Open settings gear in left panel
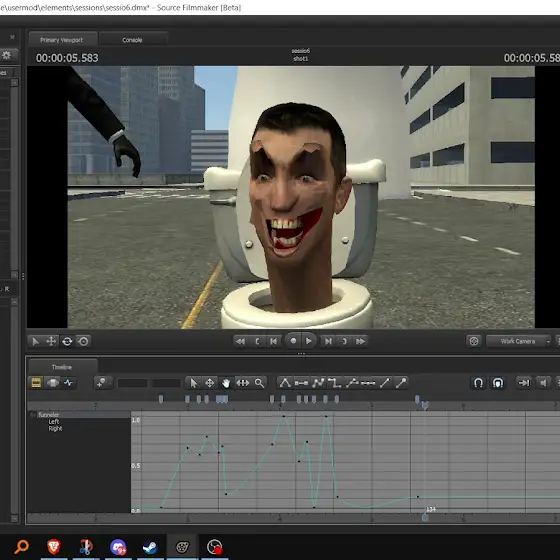Image resolution: width=560 pixels, height=560 pixels. tap(6, 55)
